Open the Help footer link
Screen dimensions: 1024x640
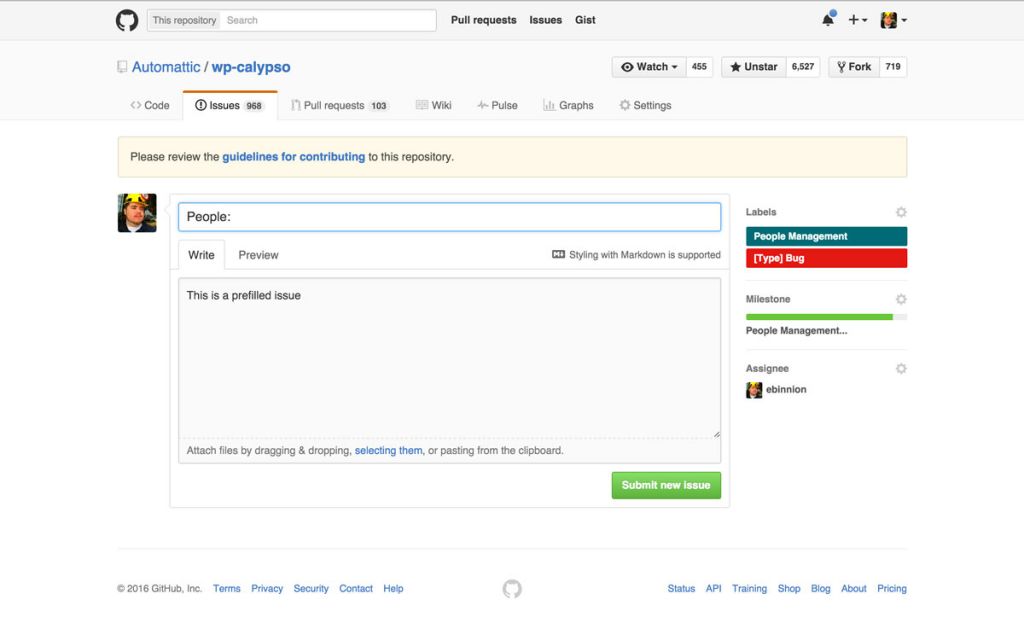(x=393, y=588)
